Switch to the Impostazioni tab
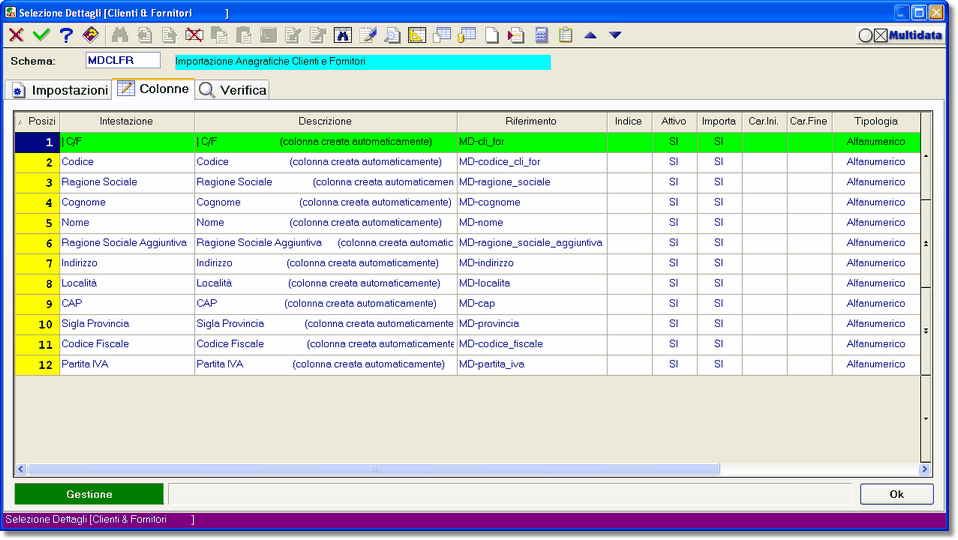The width and height of the screenshot is (958, 540). pos(59,90)
